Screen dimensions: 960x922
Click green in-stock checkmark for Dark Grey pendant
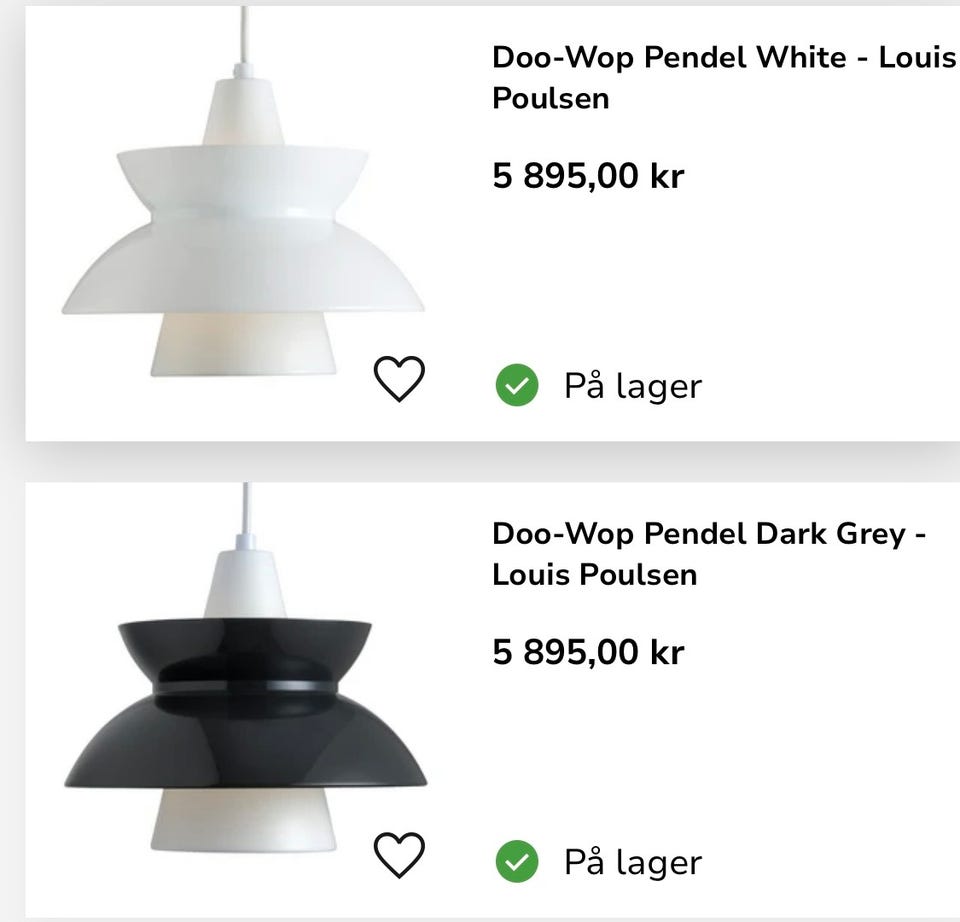[517, 861]
